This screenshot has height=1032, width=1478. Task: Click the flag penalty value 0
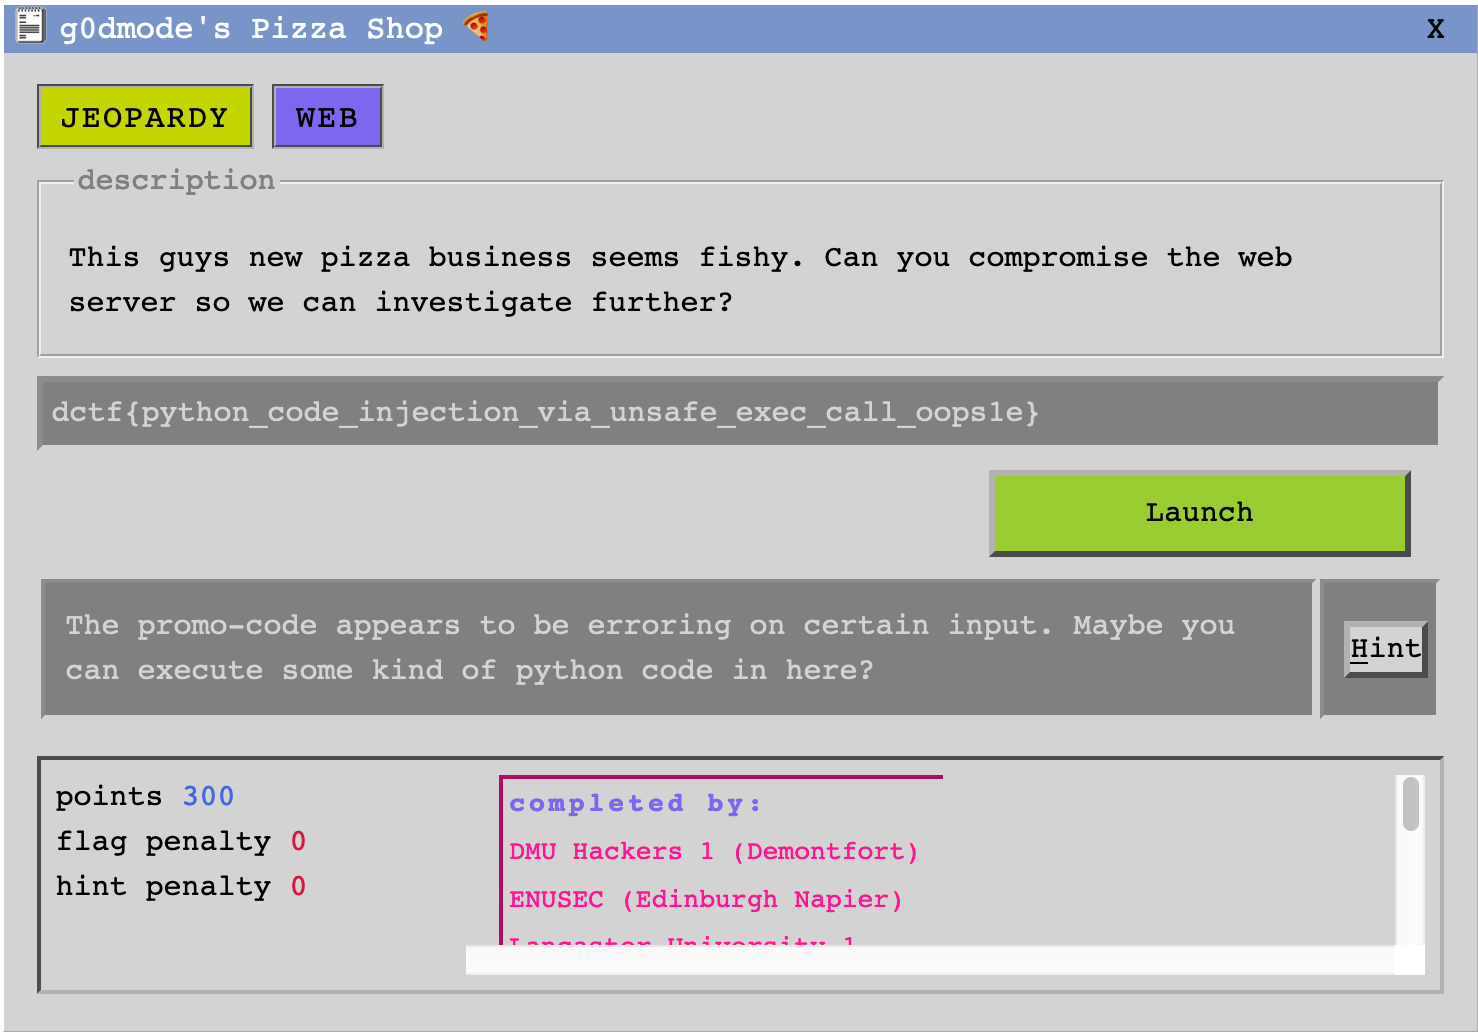tap(298, 842)
